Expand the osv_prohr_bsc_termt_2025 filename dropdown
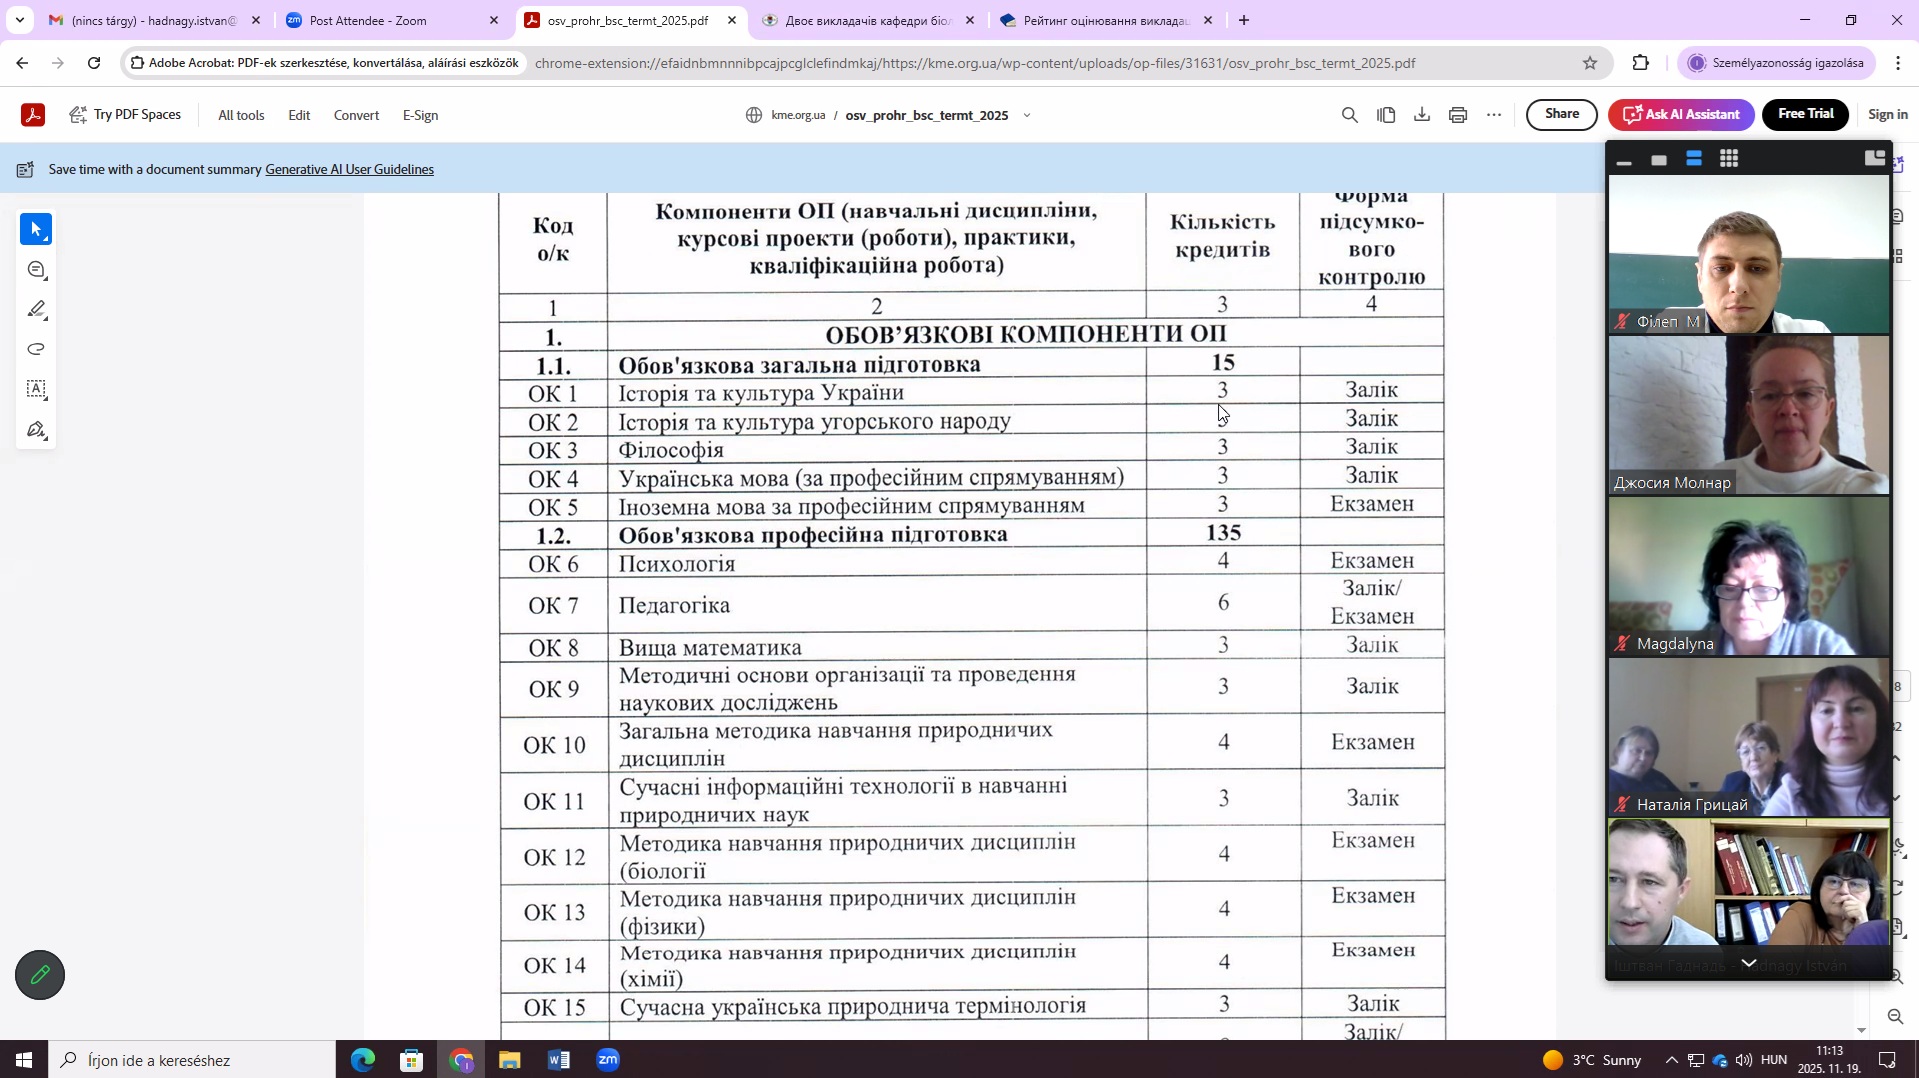Viewport: 1919px width, 1078px height. click(x=1026, y=115)
